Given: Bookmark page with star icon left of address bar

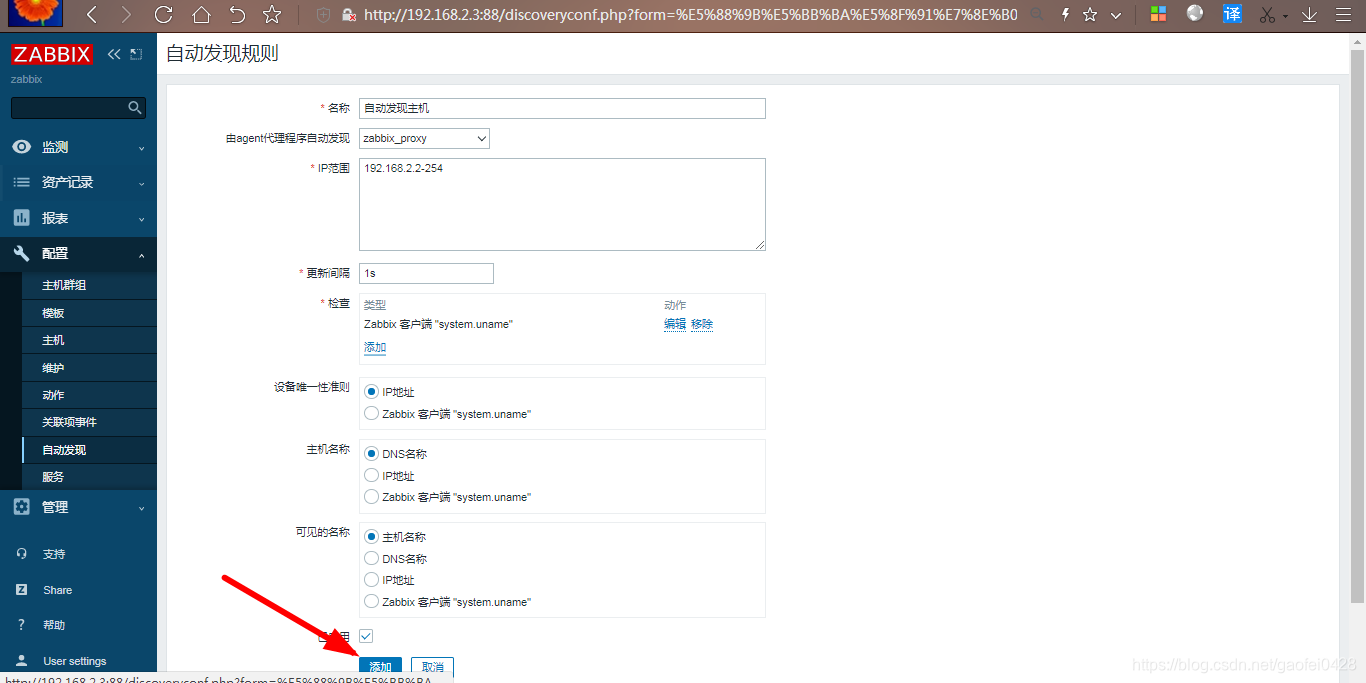Looking at the screenshot, I should [272, 15].
